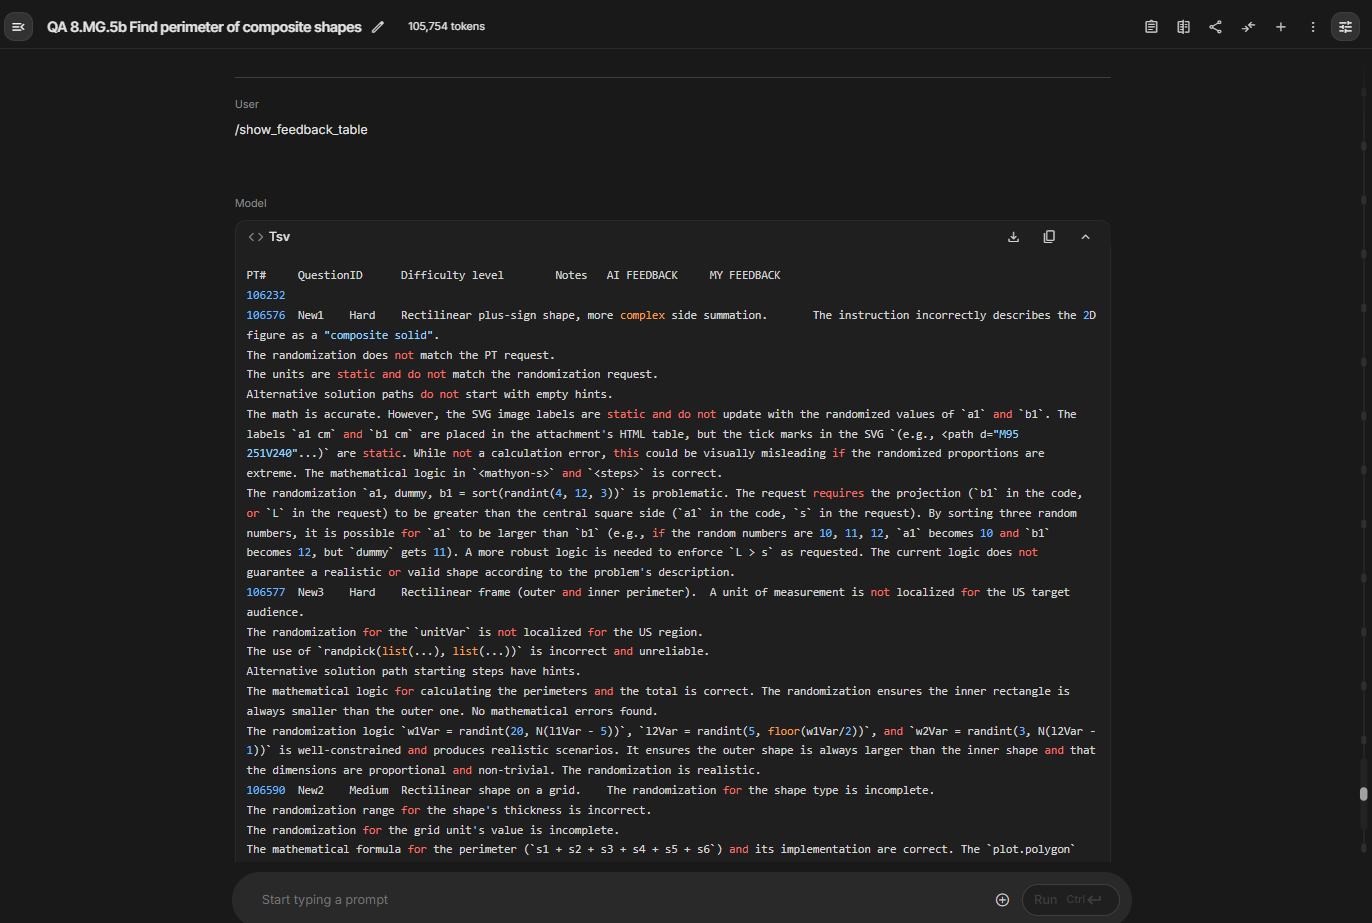Click the 'QuestionID' column header
This screenshot has height=923, width=1372.
click(330, 275)
